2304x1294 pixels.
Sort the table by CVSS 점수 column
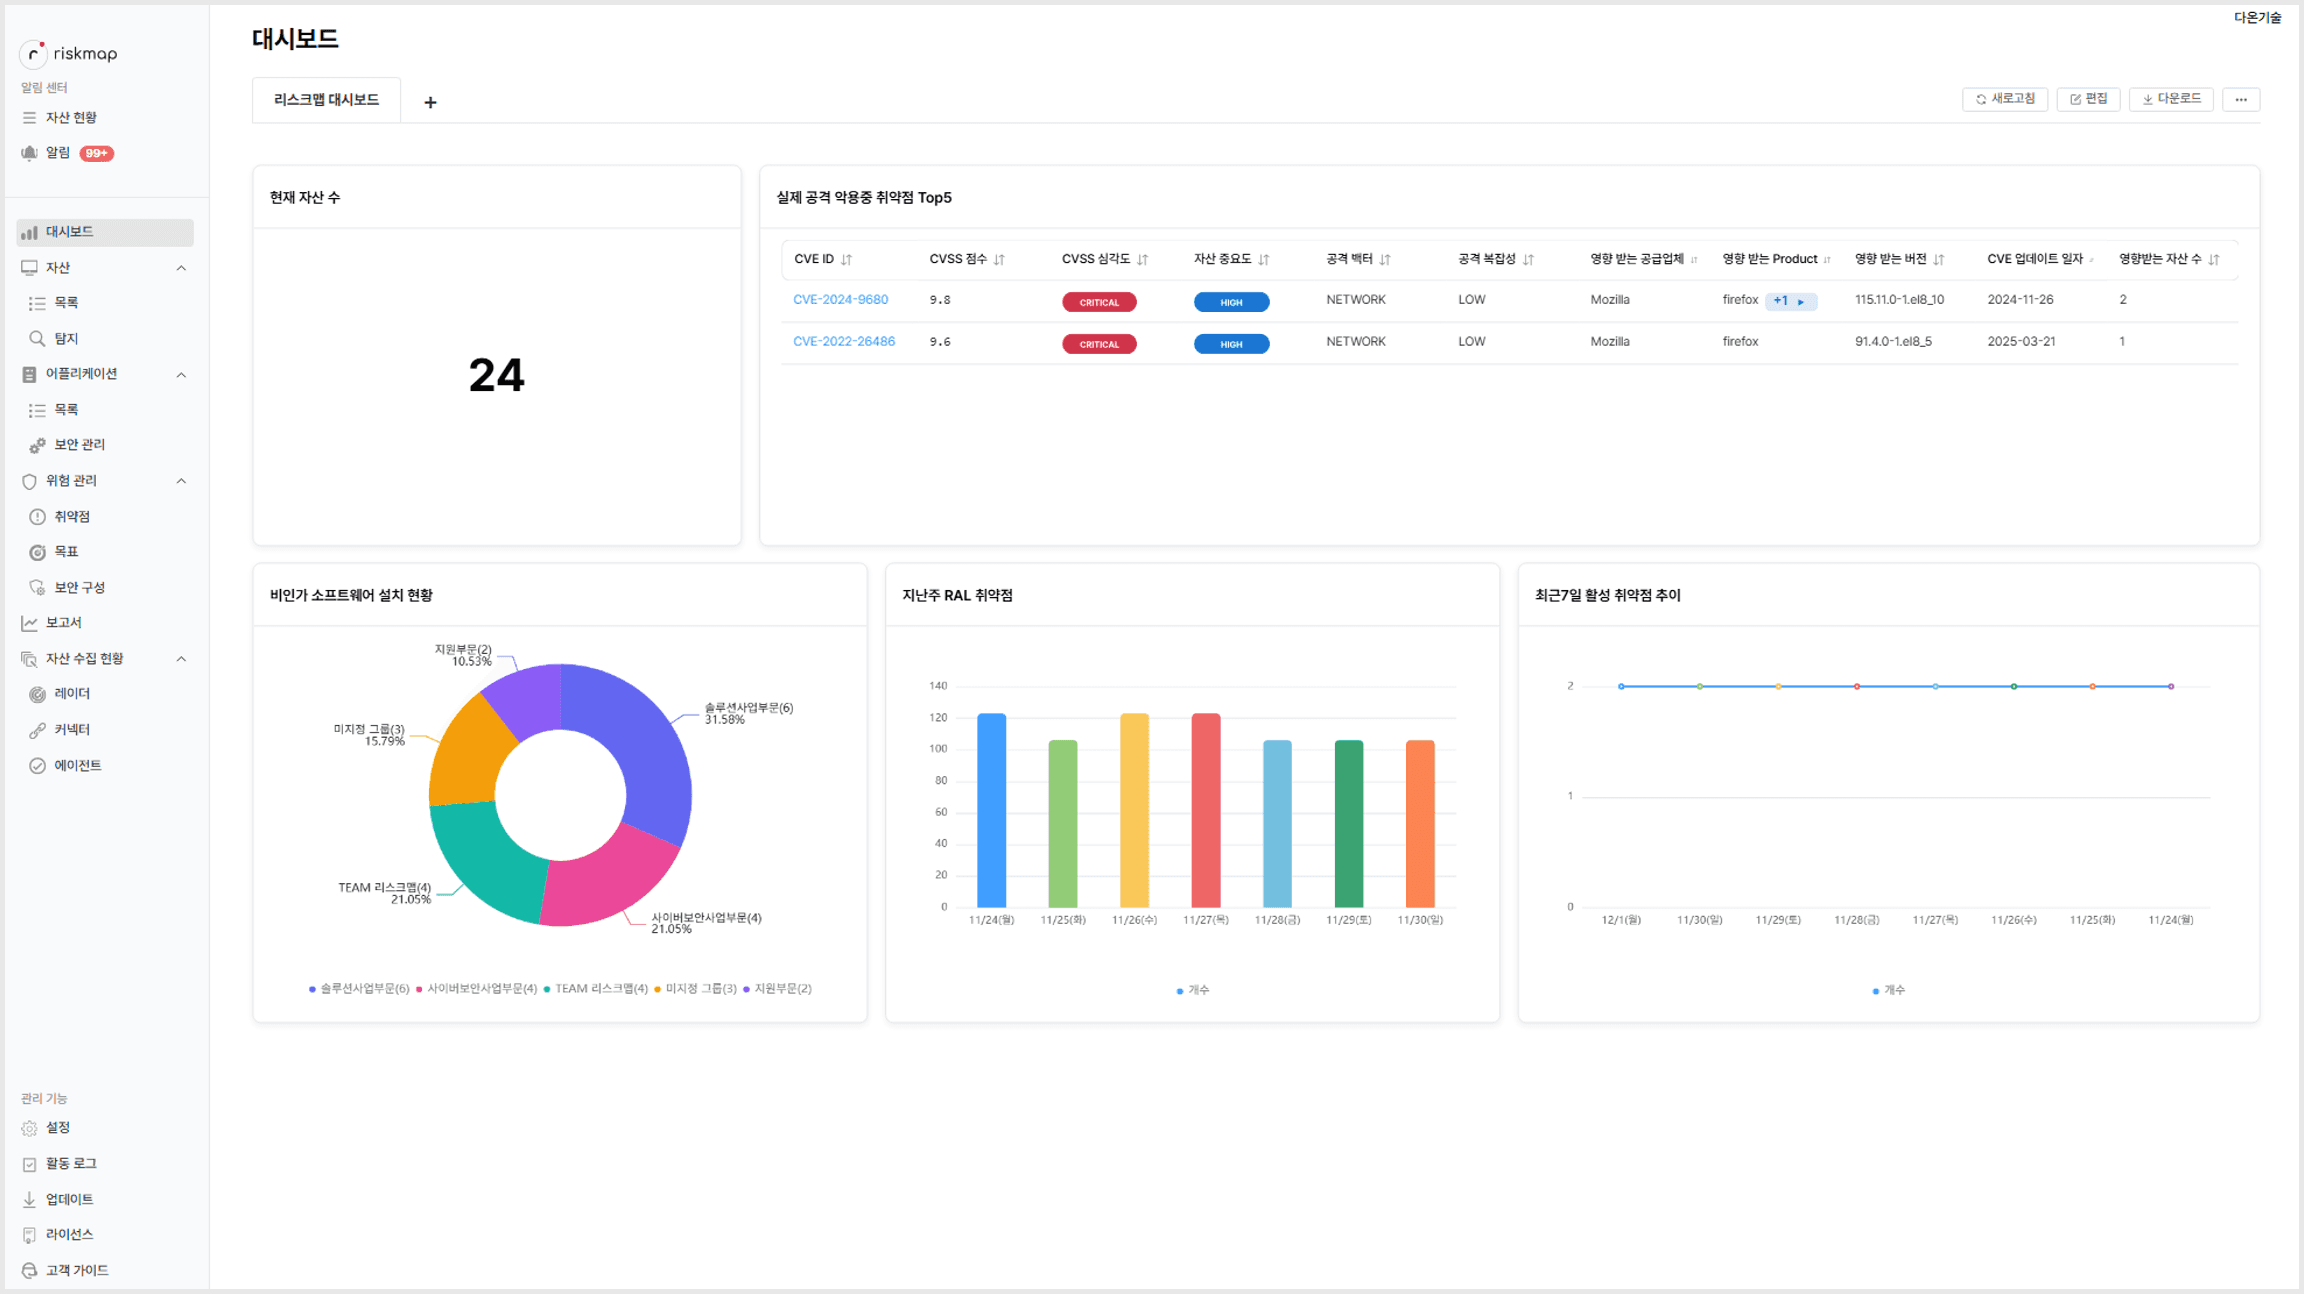click(x=999, y=260)
